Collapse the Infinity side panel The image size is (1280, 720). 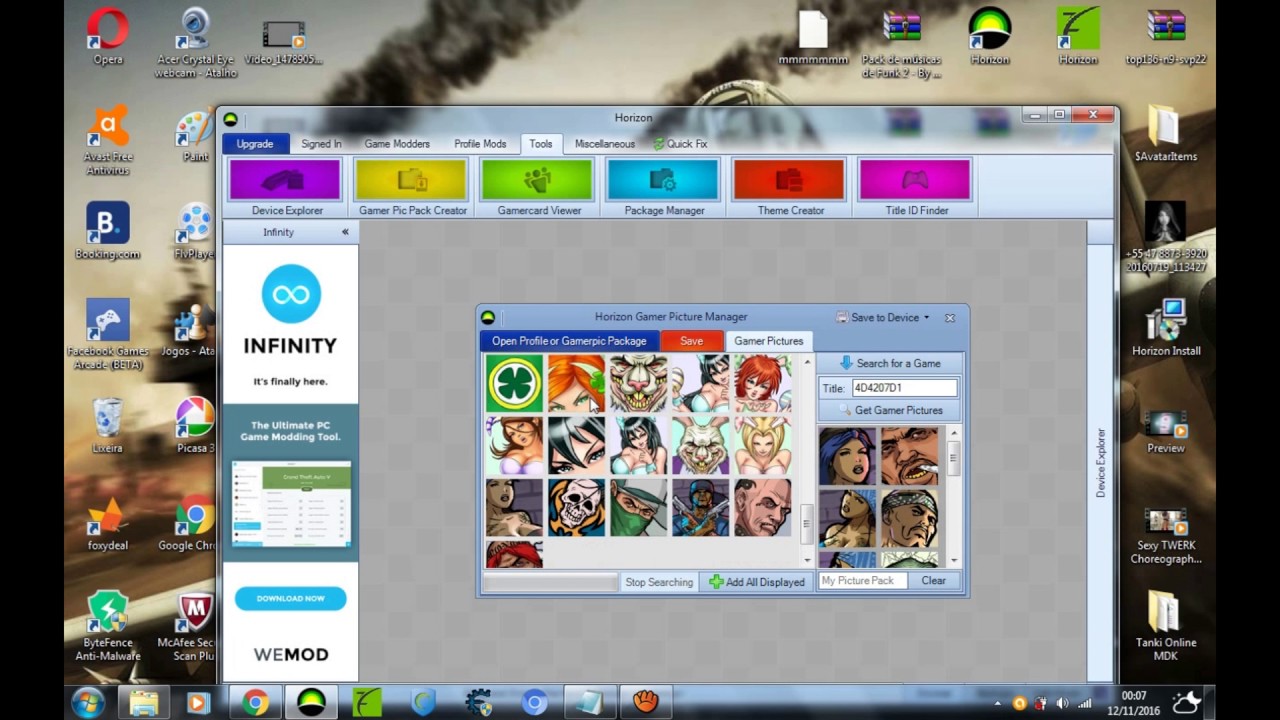click(x=345, y=232)
